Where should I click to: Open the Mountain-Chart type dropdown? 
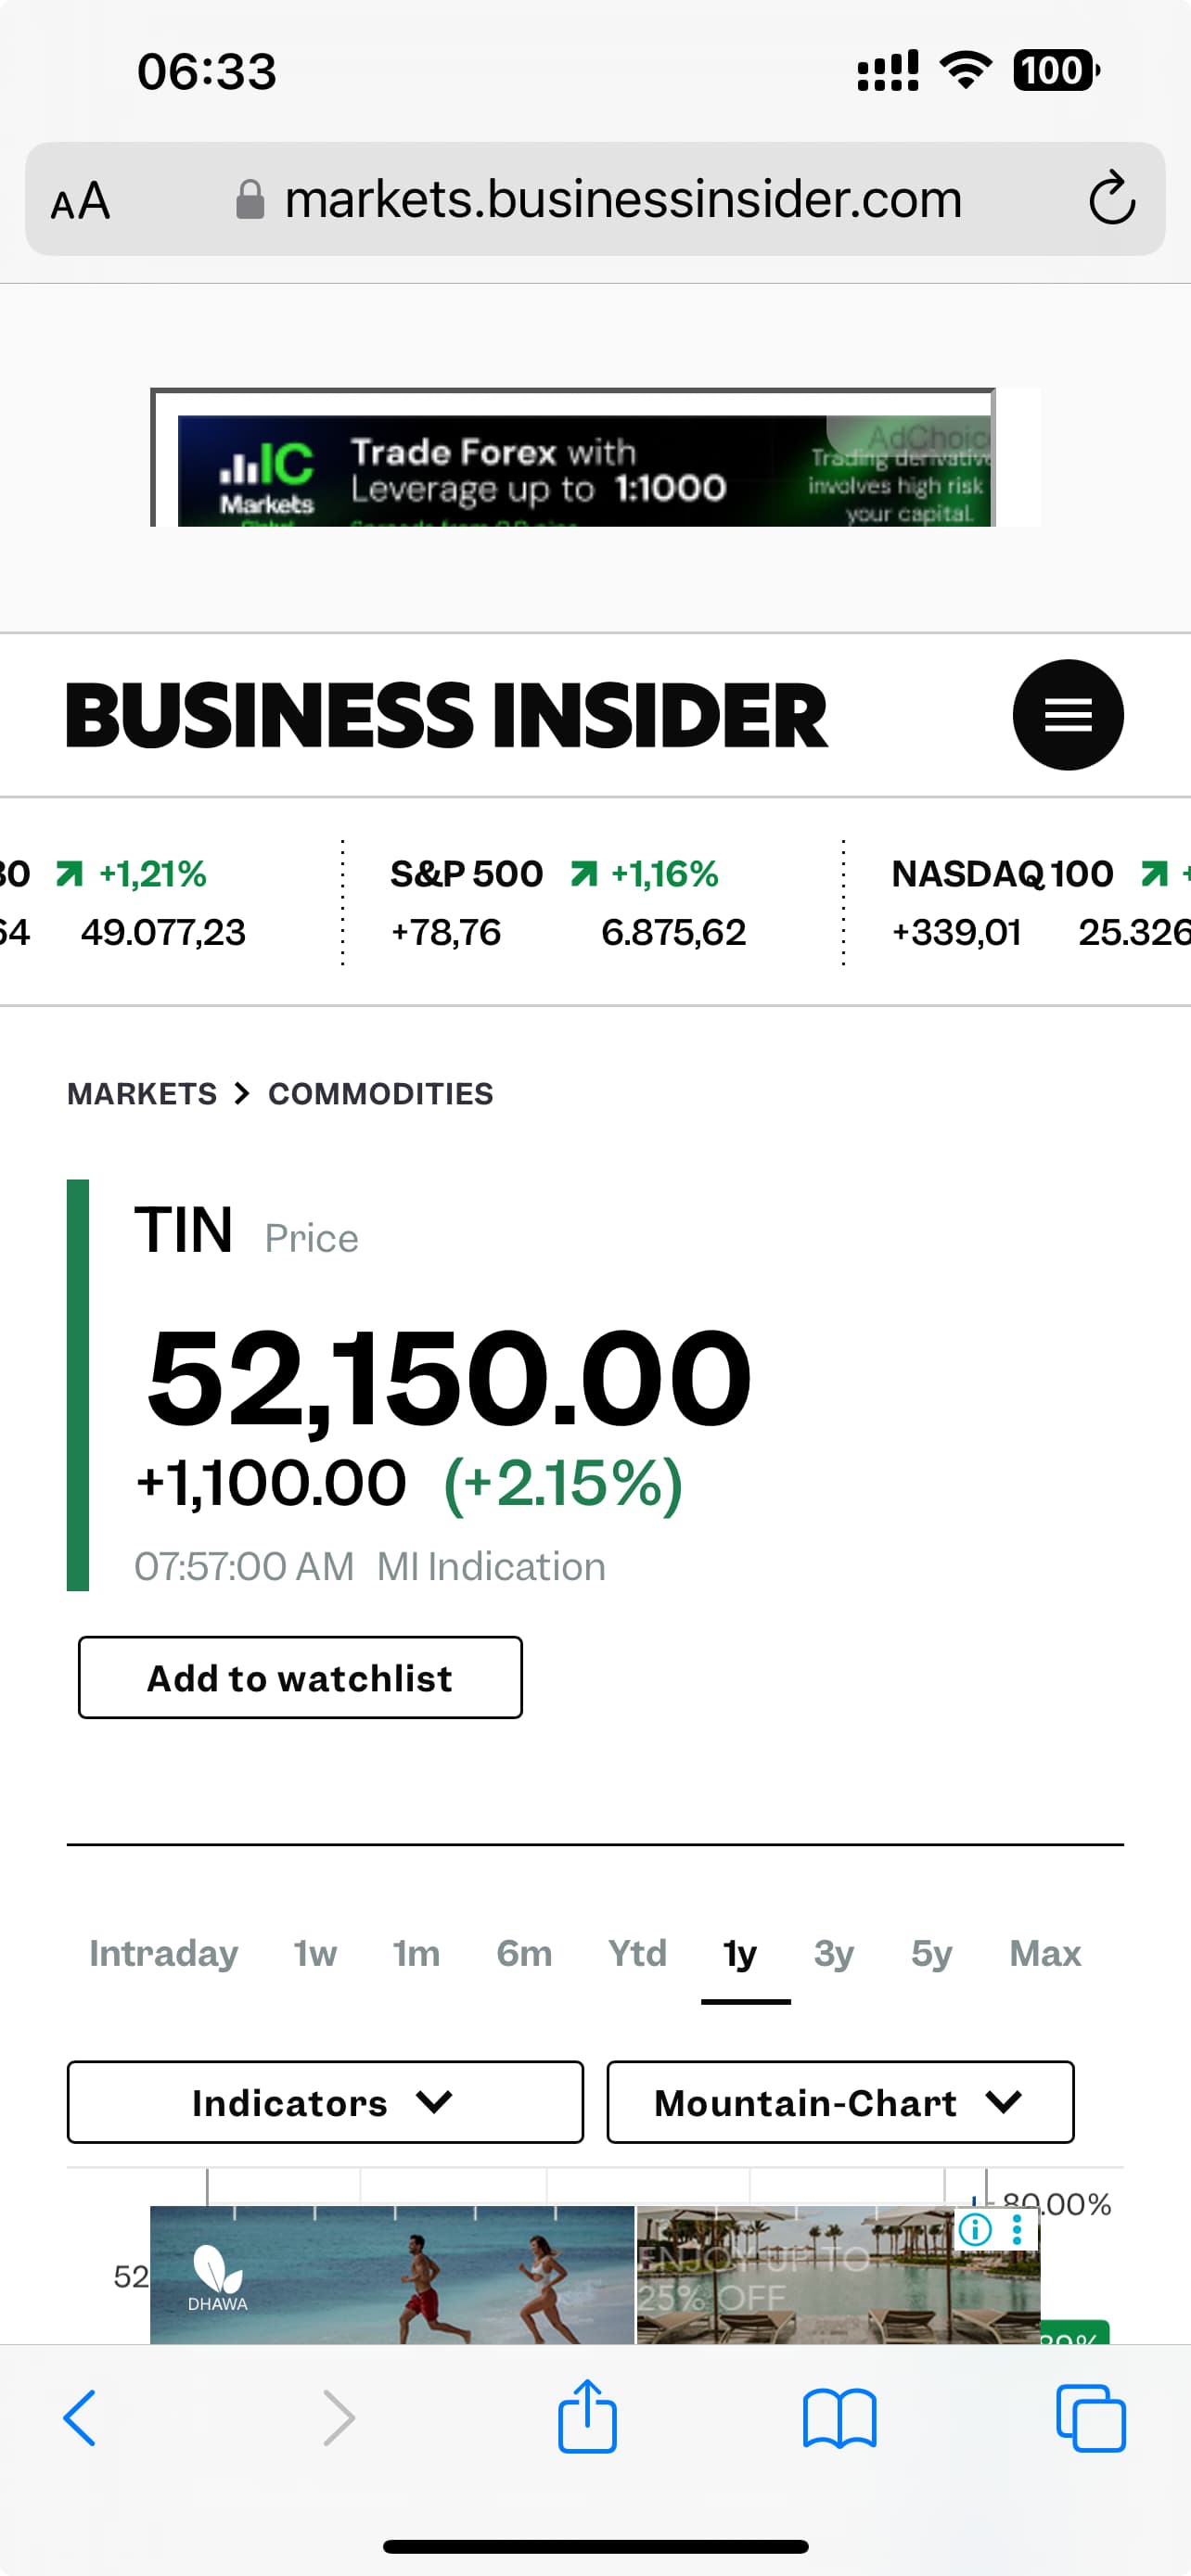coord(840,2102)
